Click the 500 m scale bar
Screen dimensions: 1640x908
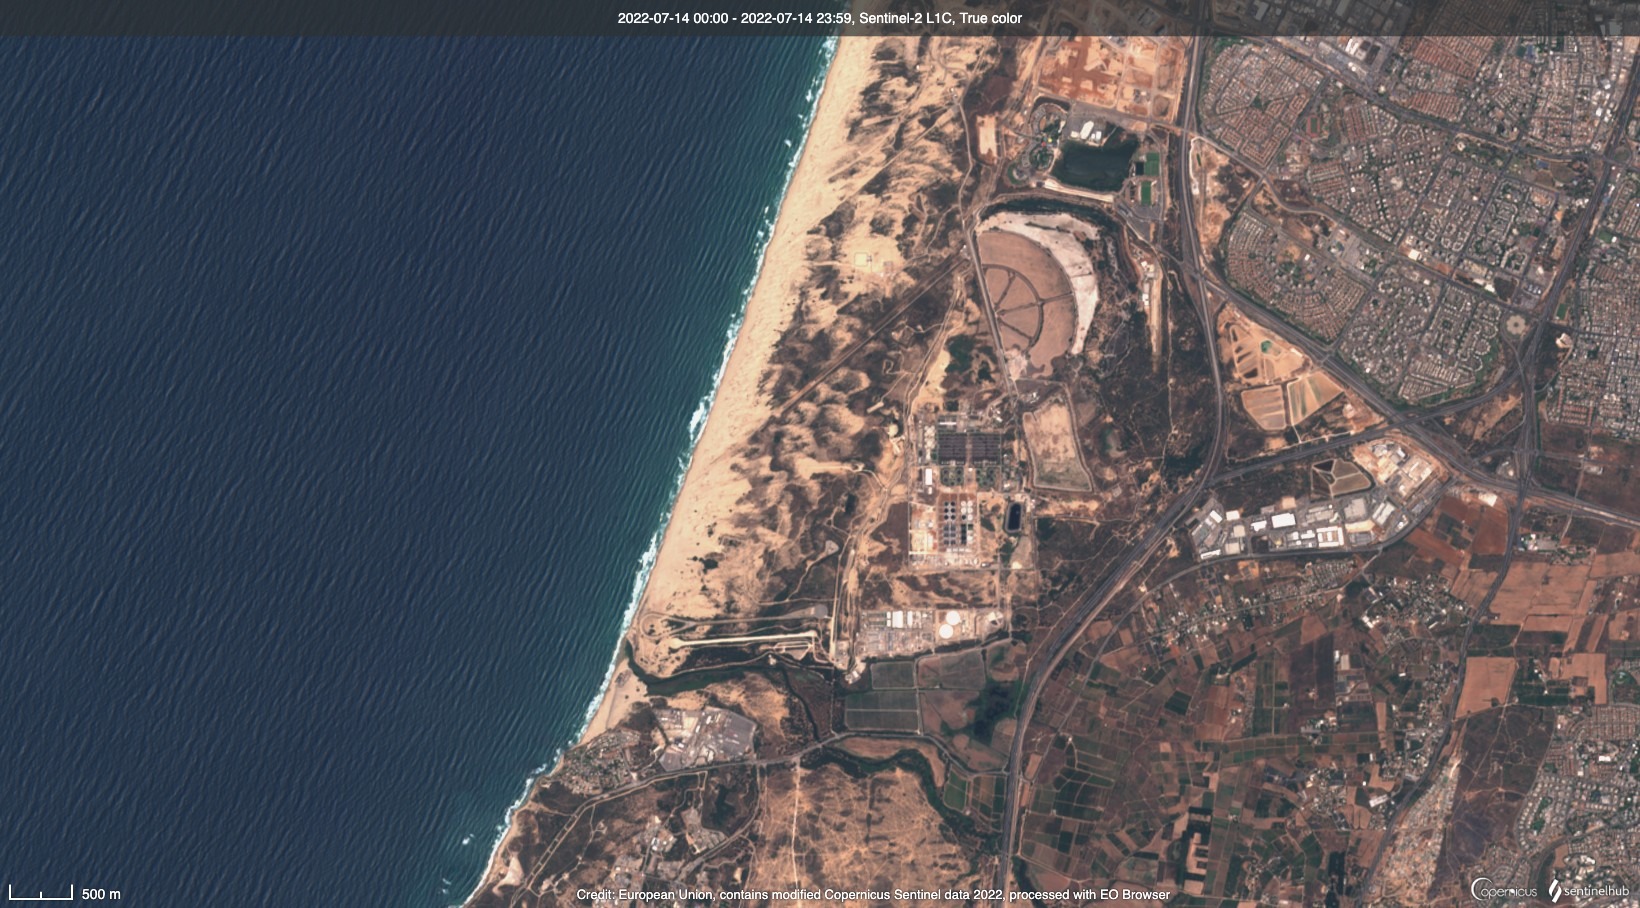pos(65,892)
